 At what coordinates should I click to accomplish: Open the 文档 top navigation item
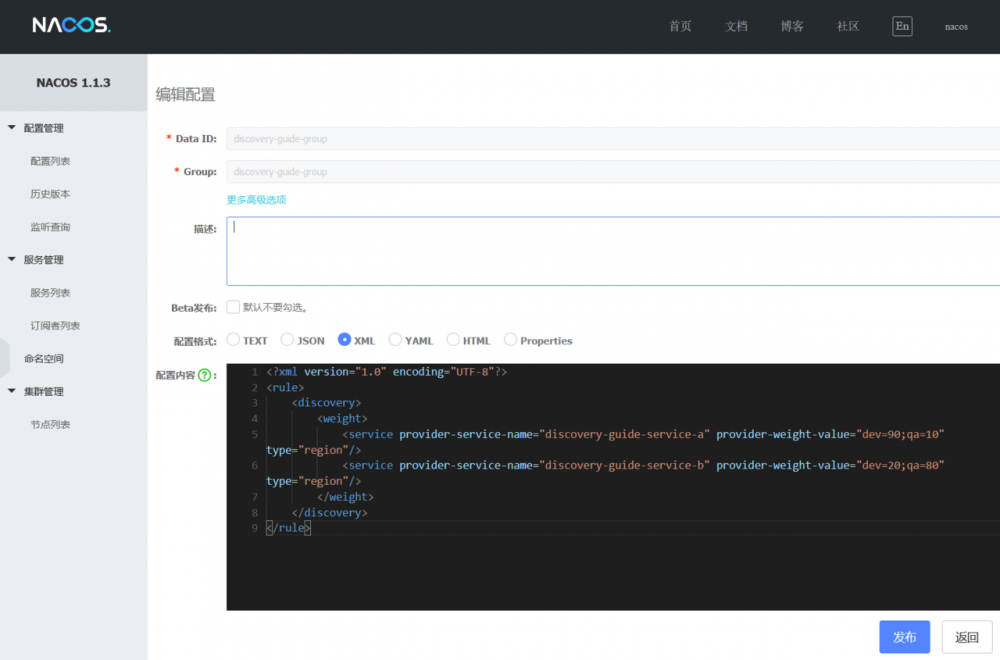736,26
